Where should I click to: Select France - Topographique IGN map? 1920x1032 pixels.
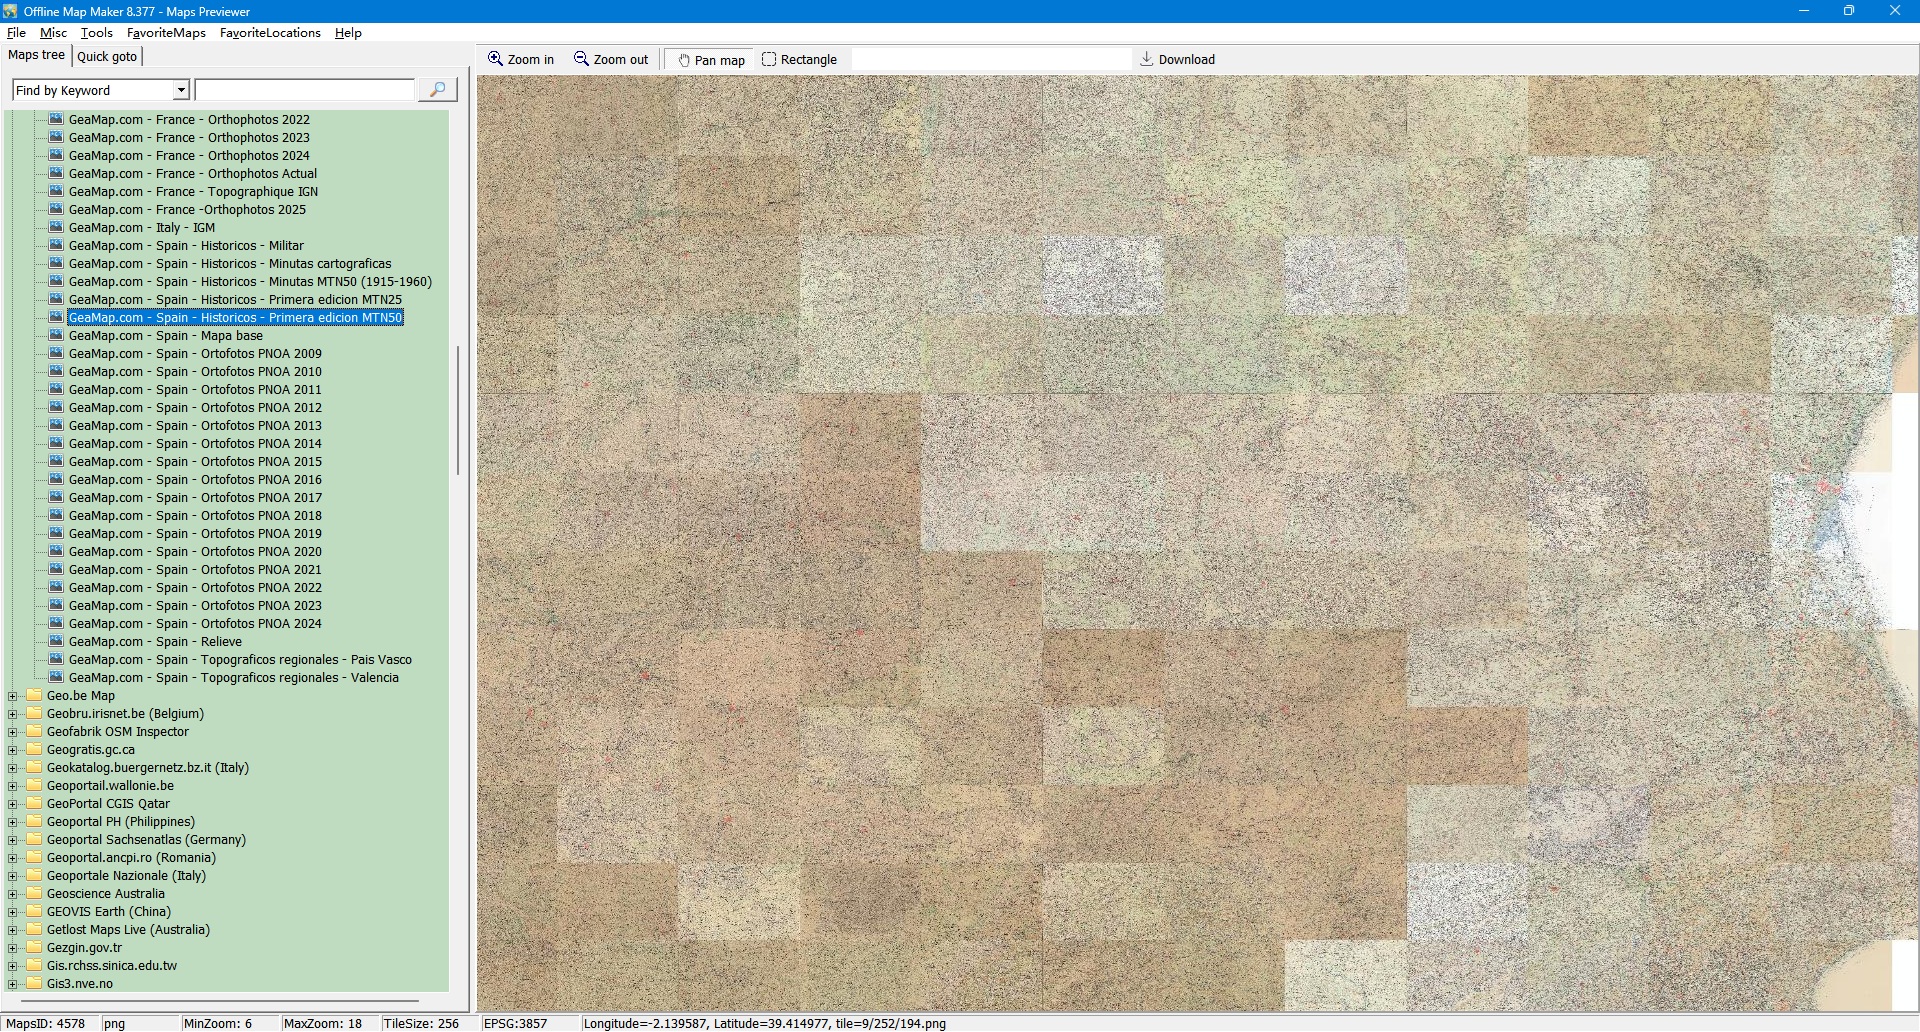click(193, 192)
